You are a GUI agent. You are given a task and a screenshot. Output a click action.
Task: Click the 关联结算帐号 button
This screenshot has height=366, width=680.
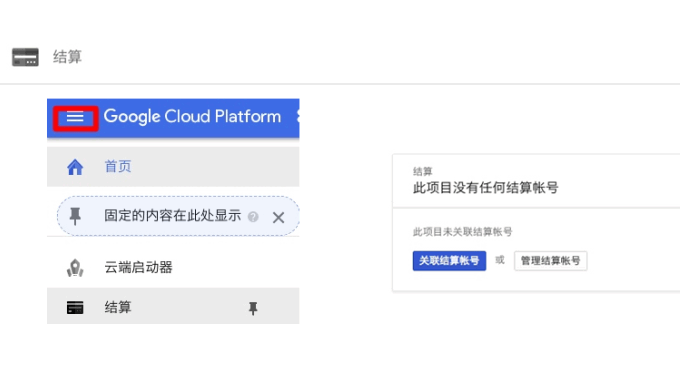[x=449, y=261]
